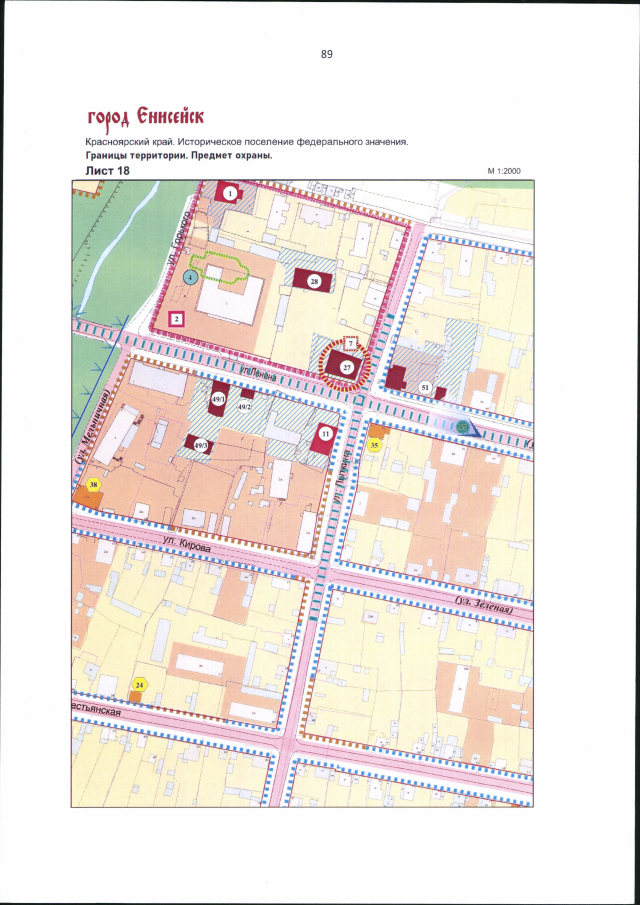Select yellow hexagon marker 24
Image resolution: width=640 pixels, height=905 pixels.
(139, 685)
